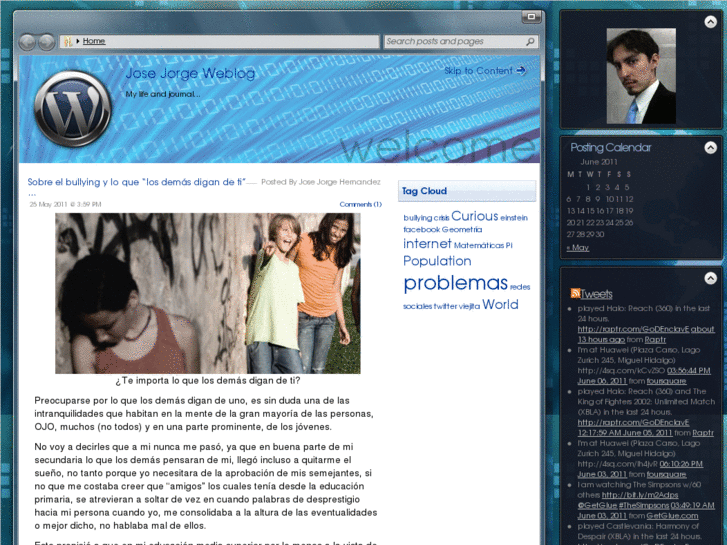
Task: Open the 03:56:44 PM June 06 timestamp
Action: pyautogui.click(x=689, y=371)
